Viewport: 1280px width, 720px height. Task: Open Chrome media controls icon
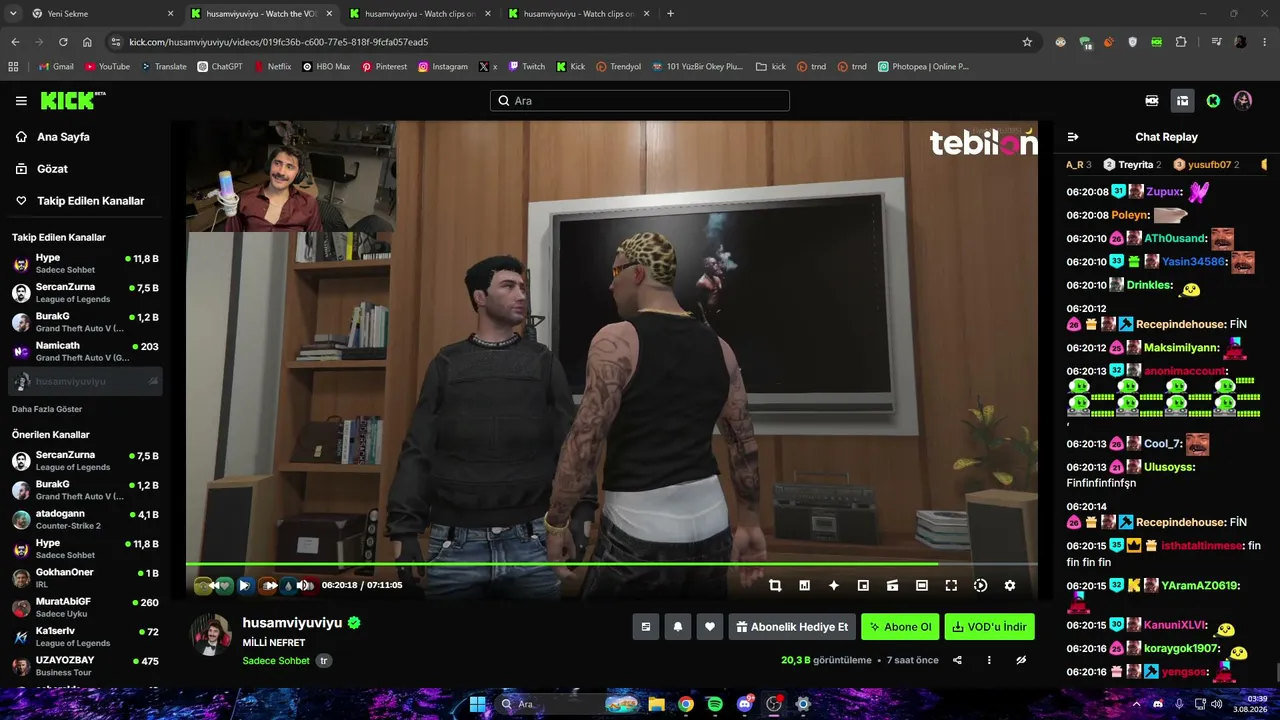coord(1216,42)
